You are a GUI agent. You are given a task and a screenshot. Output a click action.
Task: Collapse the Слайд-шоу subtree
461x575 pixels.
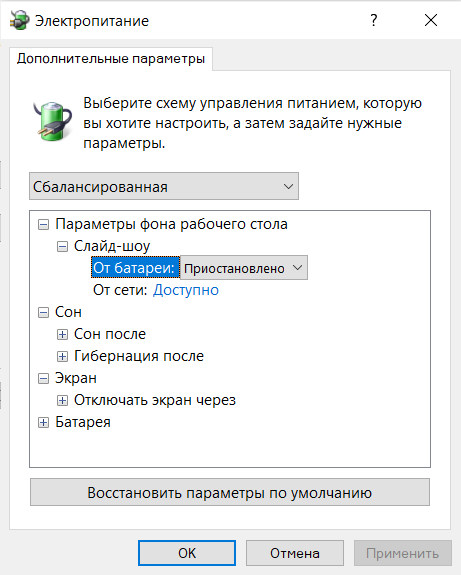pos(62,246)
